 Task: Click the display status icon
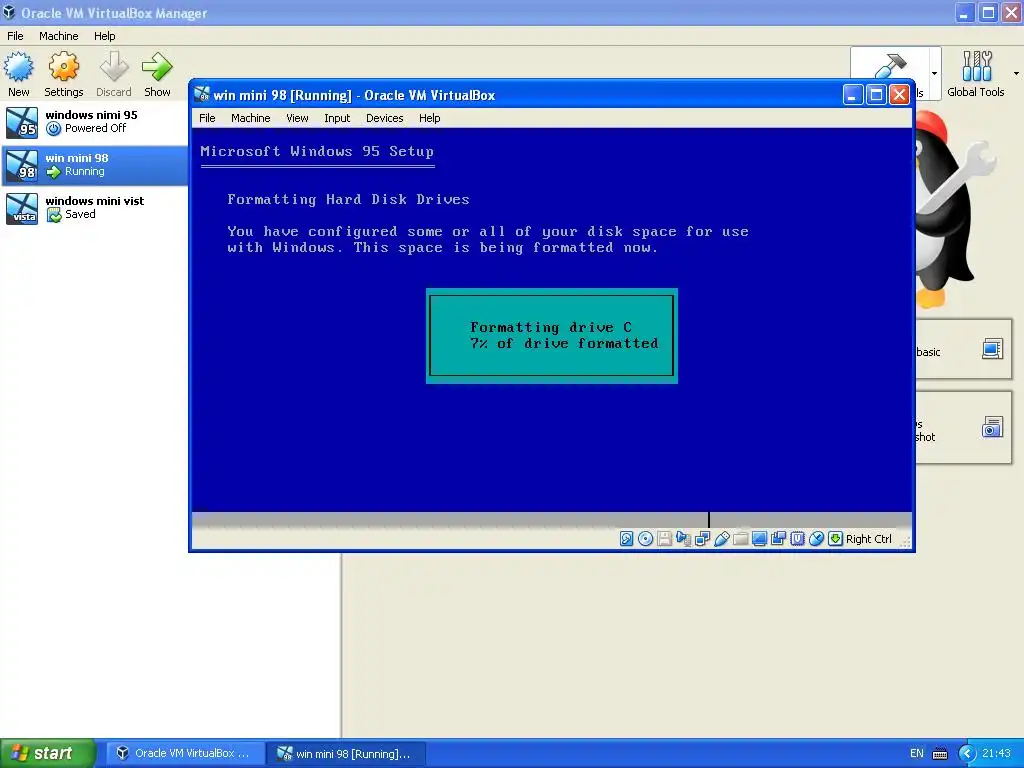759,539
